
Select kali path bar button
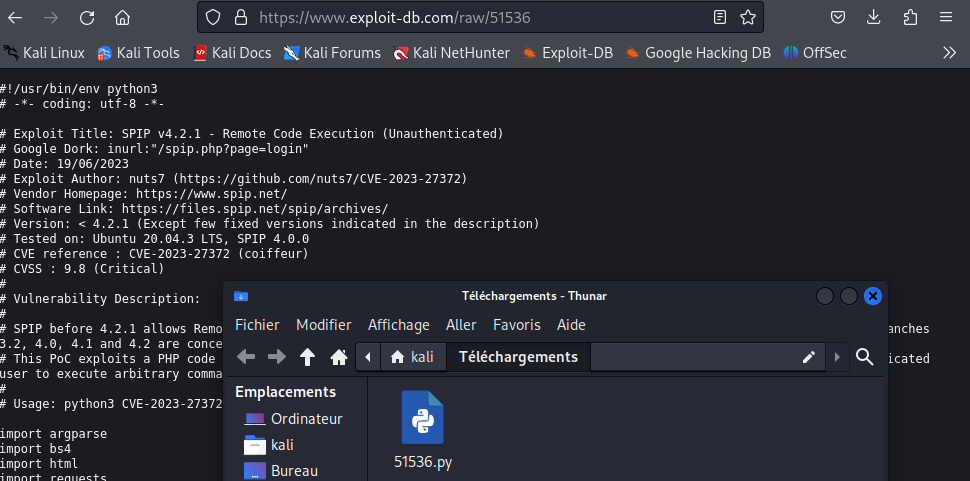413,357
